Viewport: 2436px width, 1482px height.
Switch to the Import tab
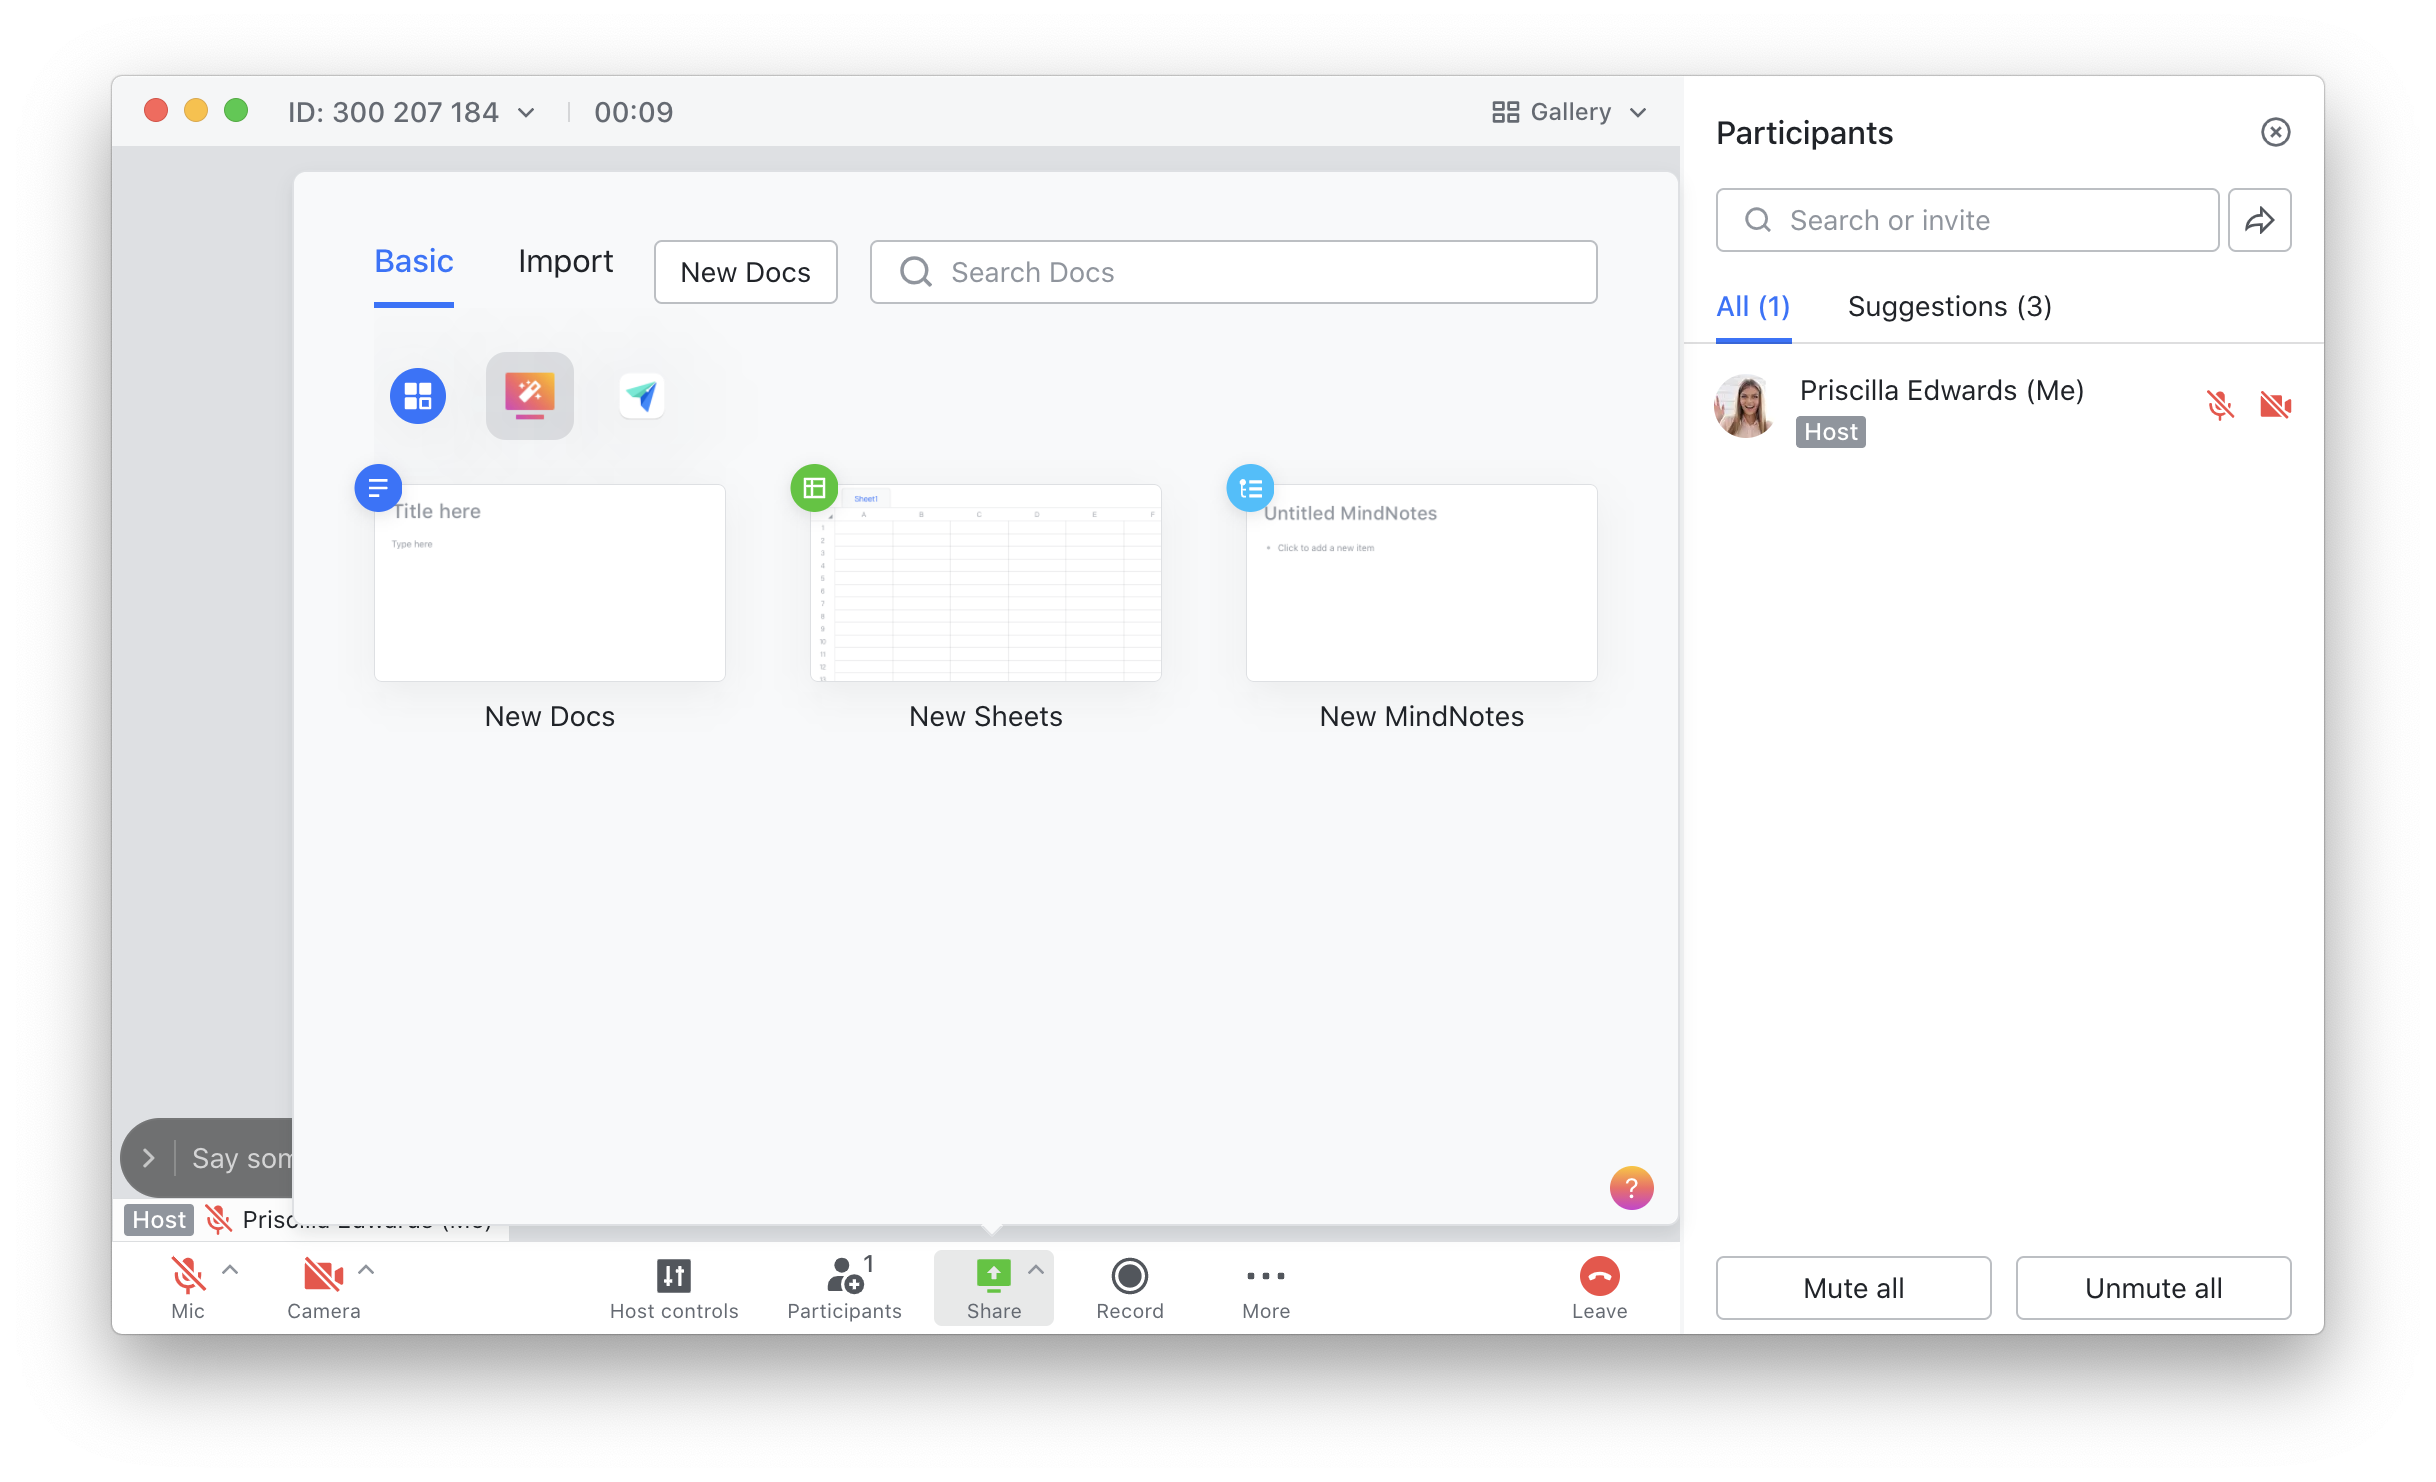click(565, 261)
